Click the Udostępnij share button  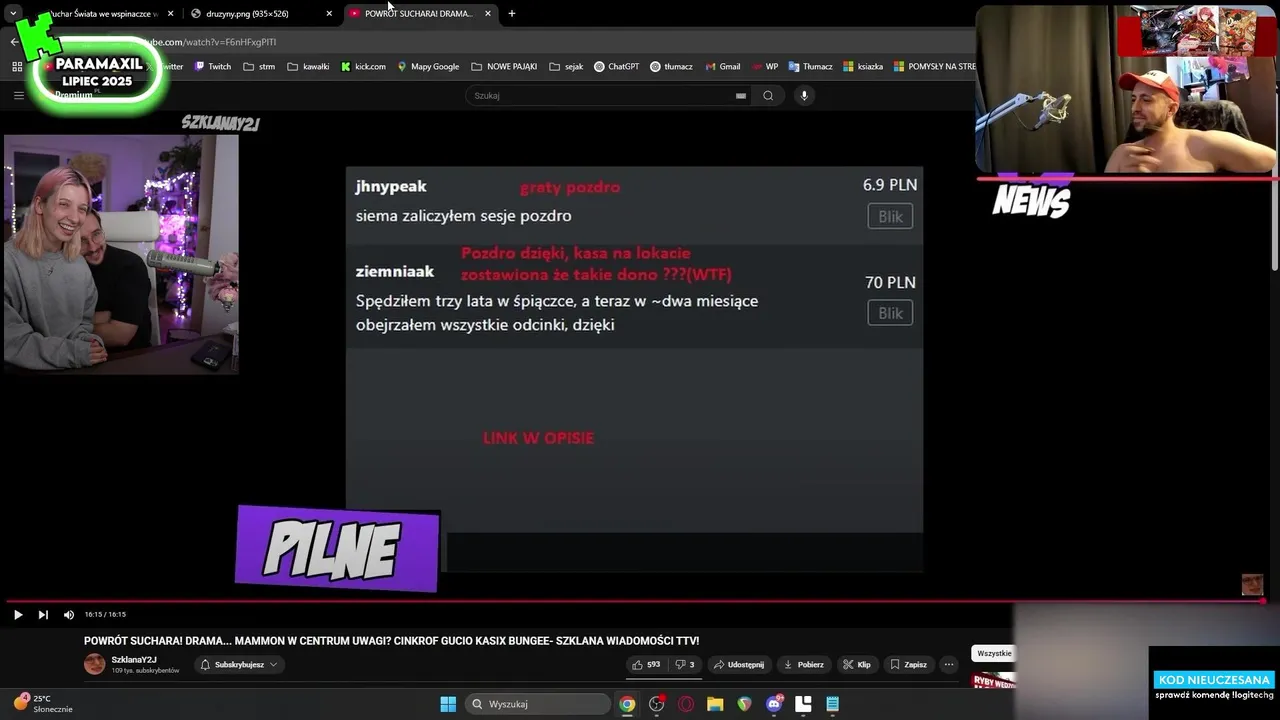click(739, 665)
